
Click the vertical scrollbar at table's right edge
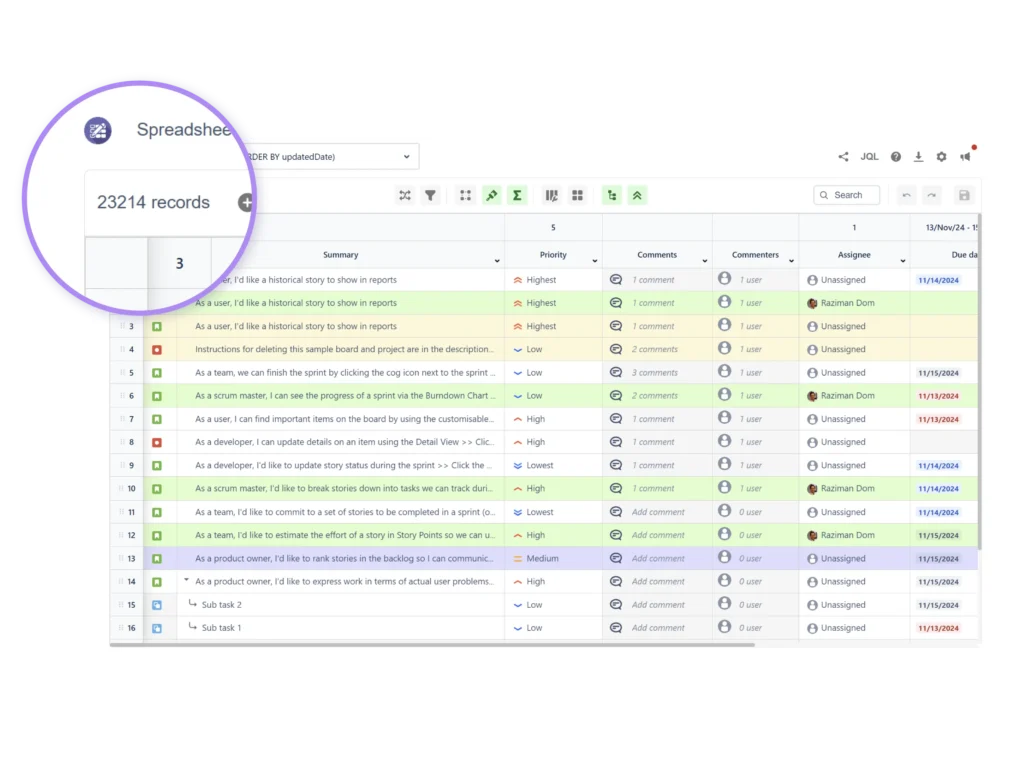tap(980, 382)
